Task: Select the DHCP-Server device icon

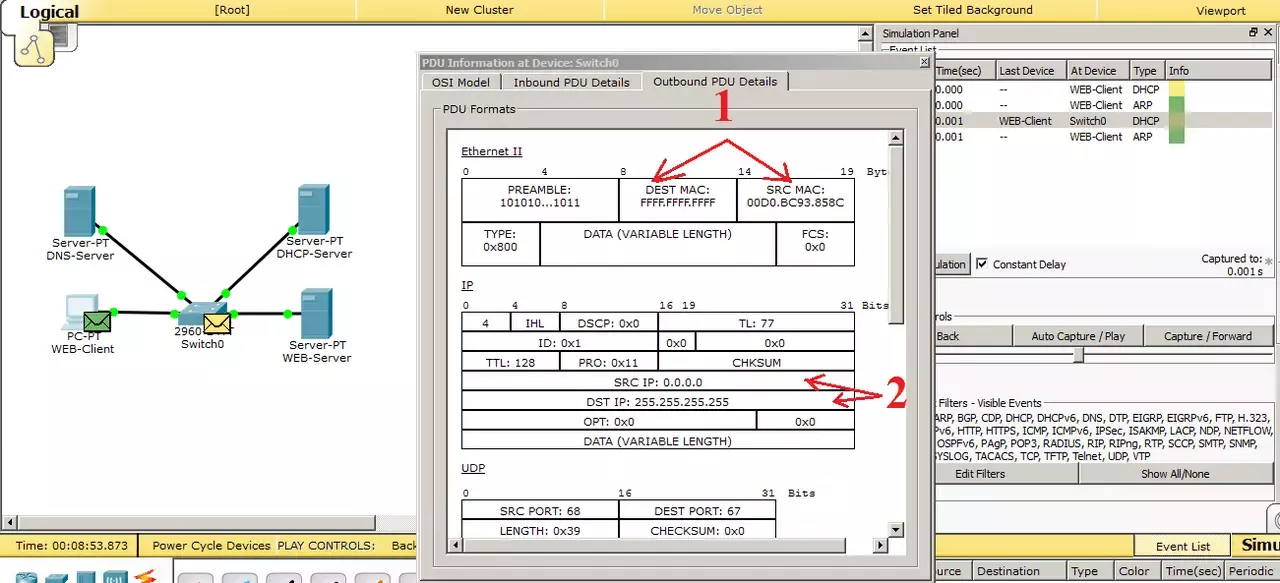Action: (313, 209)
